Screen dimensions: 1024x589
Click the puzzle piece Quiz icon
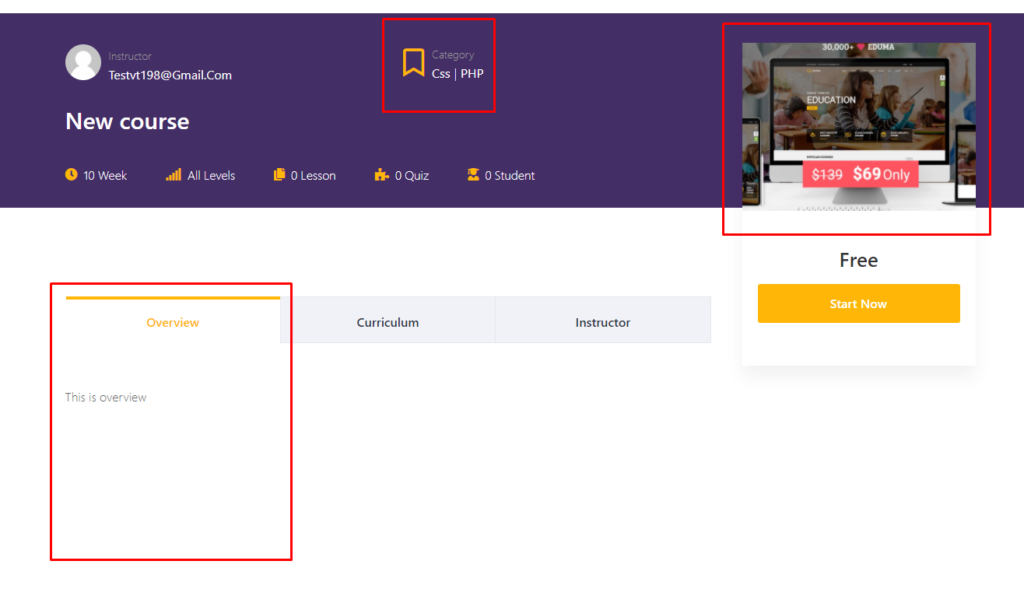pyautogui.click(x=382, y=175)
